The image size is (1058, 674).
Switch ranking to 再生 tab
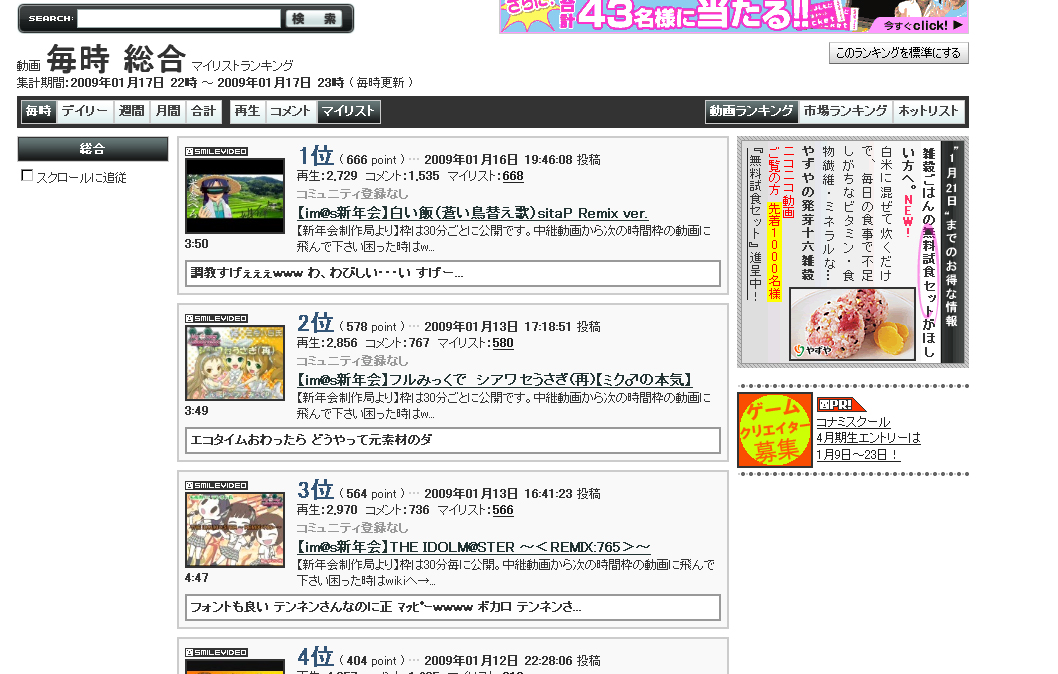[247, 111]
